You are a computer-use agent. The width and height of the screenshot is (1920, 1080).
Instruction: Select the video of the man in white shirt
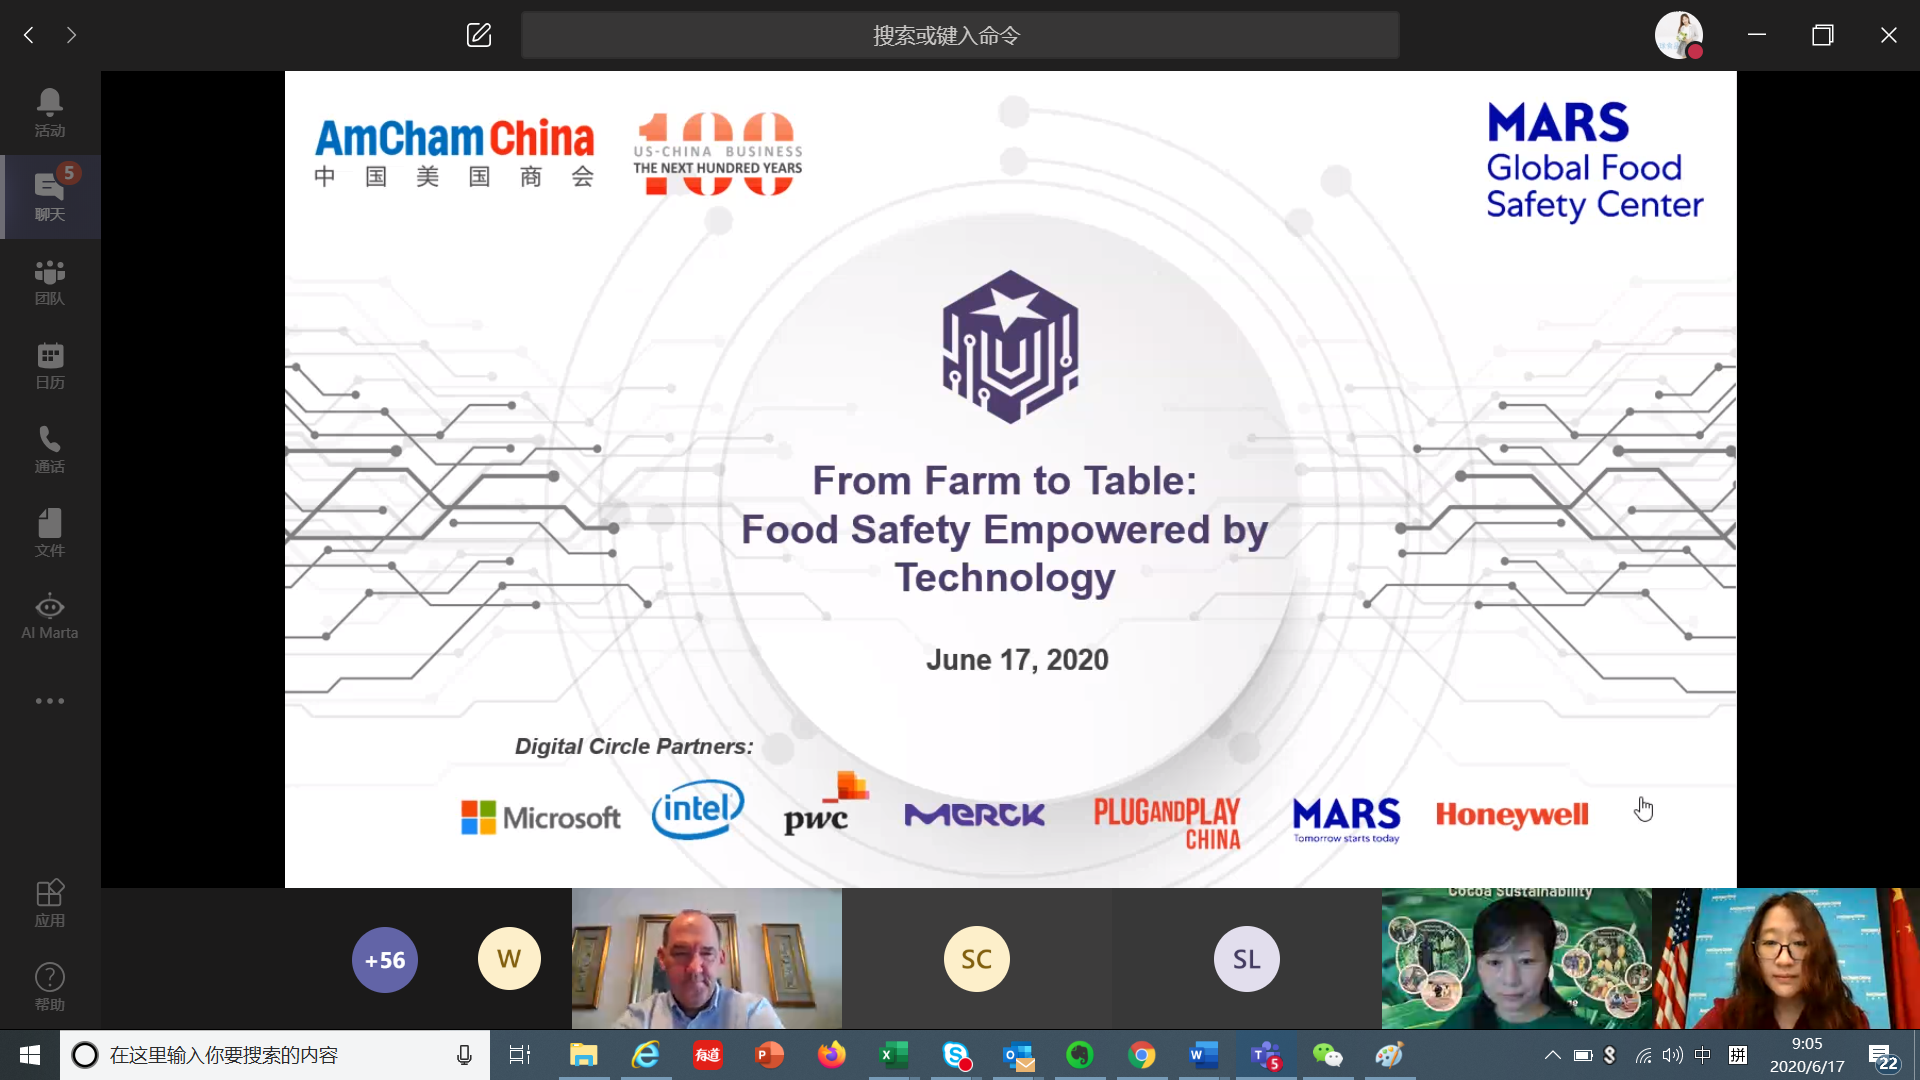tap(707, 958)
